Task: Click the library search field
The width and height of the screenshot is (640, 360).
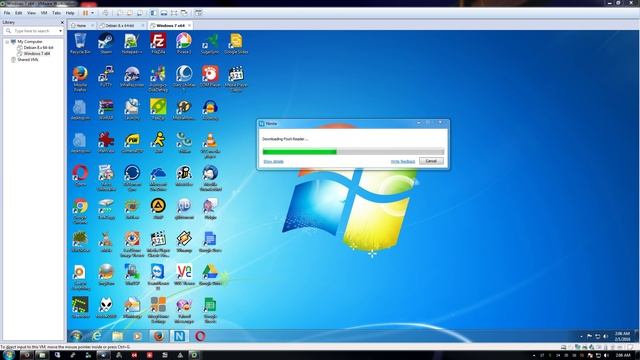Action: coord(33,31)
